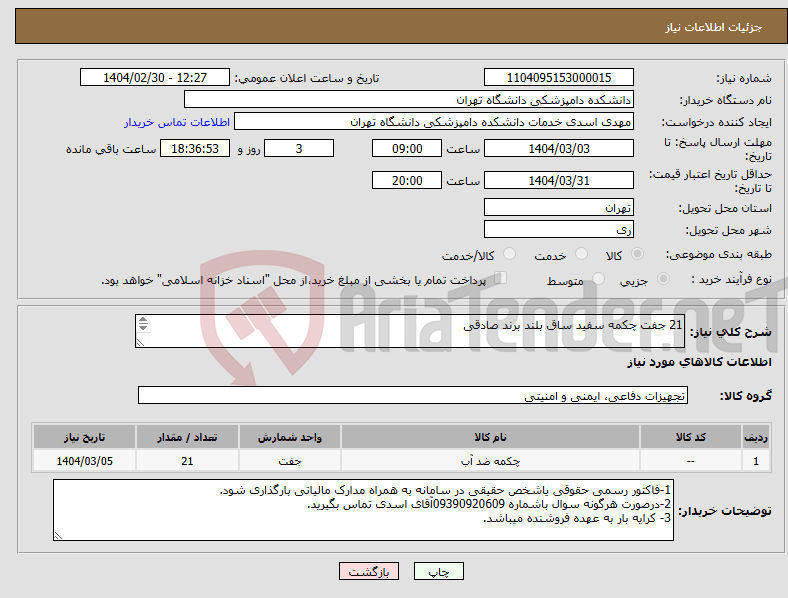The width and height of the screenshot is (788, 598).
Task: Click column header تعداد / مقدار
Action: pyautogui.click(x=187, y=437)
